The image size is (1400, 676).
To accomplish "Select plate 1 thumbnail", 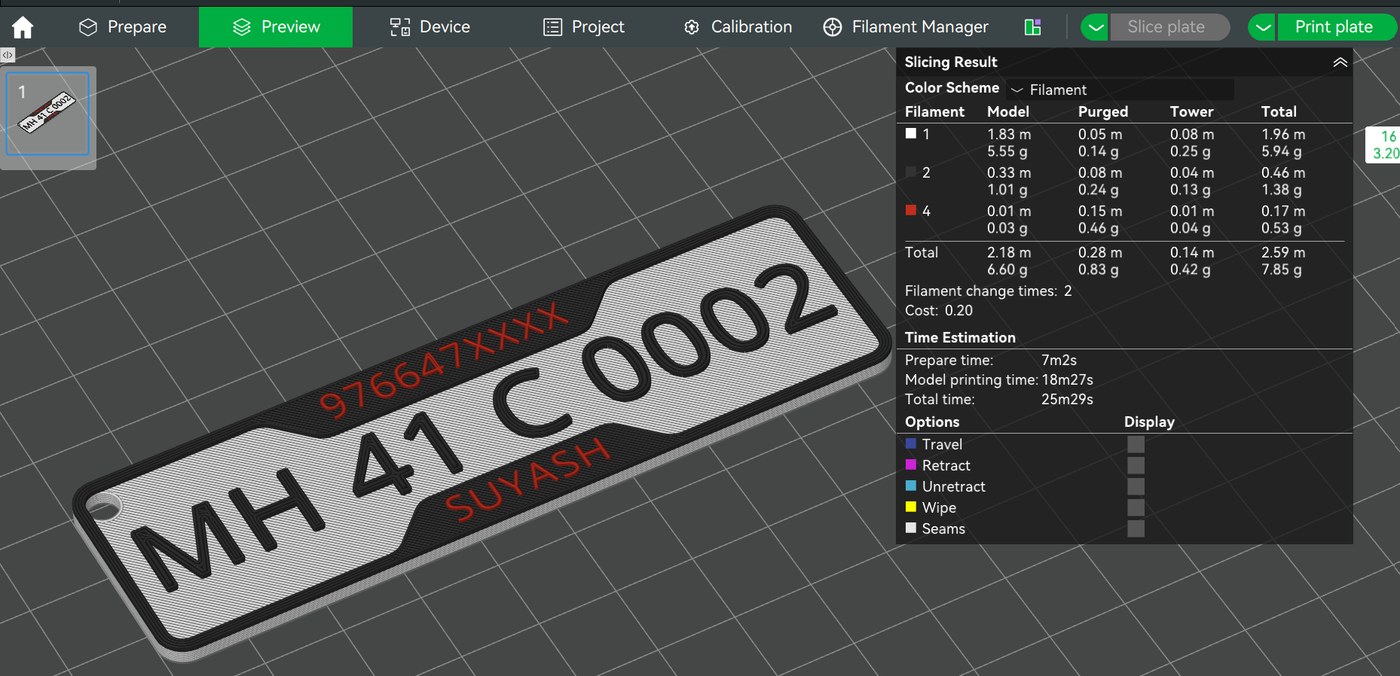I will click(48, 114).
